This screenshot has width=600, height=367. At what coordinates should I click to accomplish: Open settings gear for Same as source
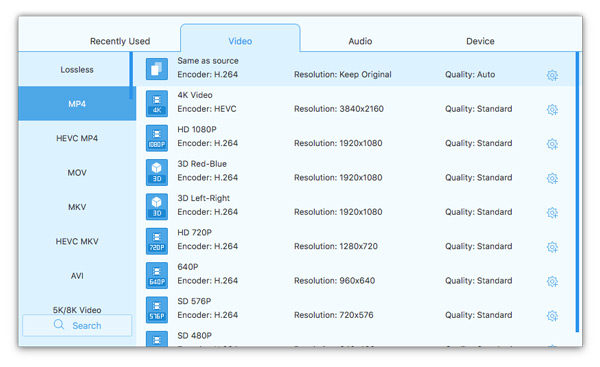click(552, 75)
